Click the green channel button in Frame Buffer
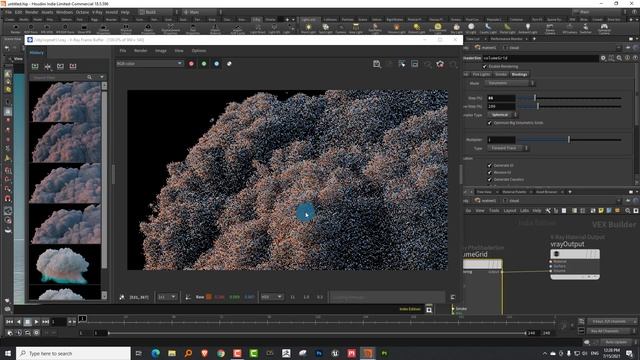This screenshot has width=640, height=360. click(x=204, y=64)
